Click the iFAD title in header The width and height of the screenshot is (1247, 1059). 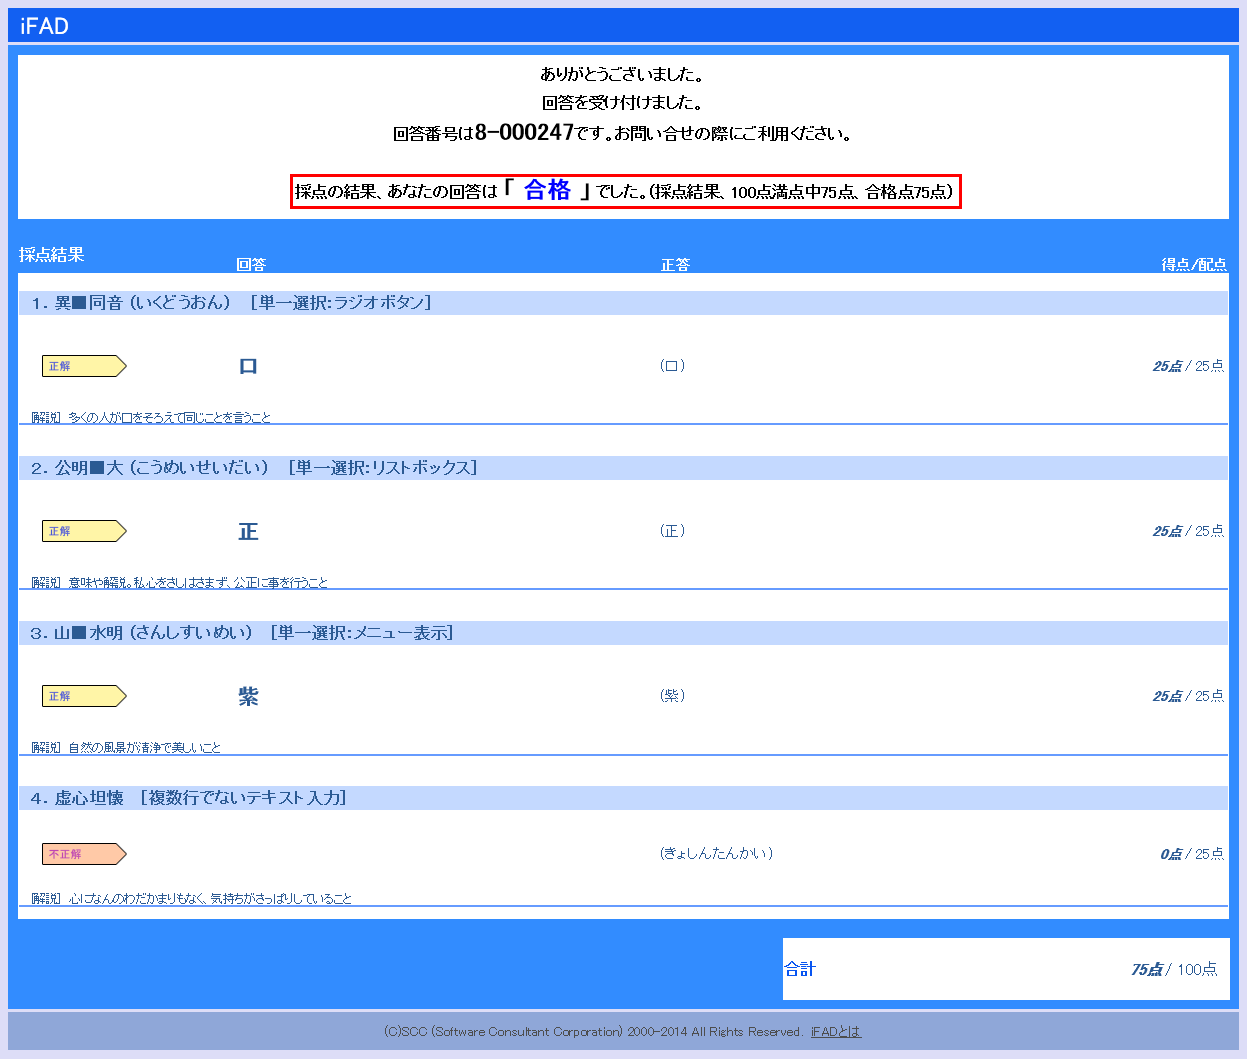coord(45,26)
